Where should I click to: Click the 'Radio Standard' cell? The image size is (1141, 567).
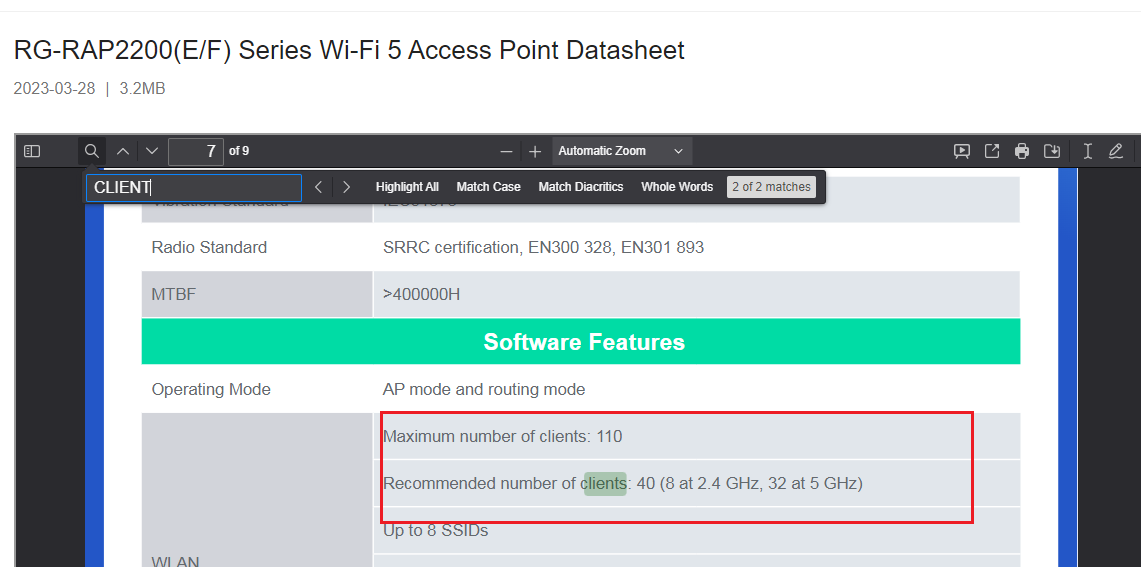click(209, 247)
